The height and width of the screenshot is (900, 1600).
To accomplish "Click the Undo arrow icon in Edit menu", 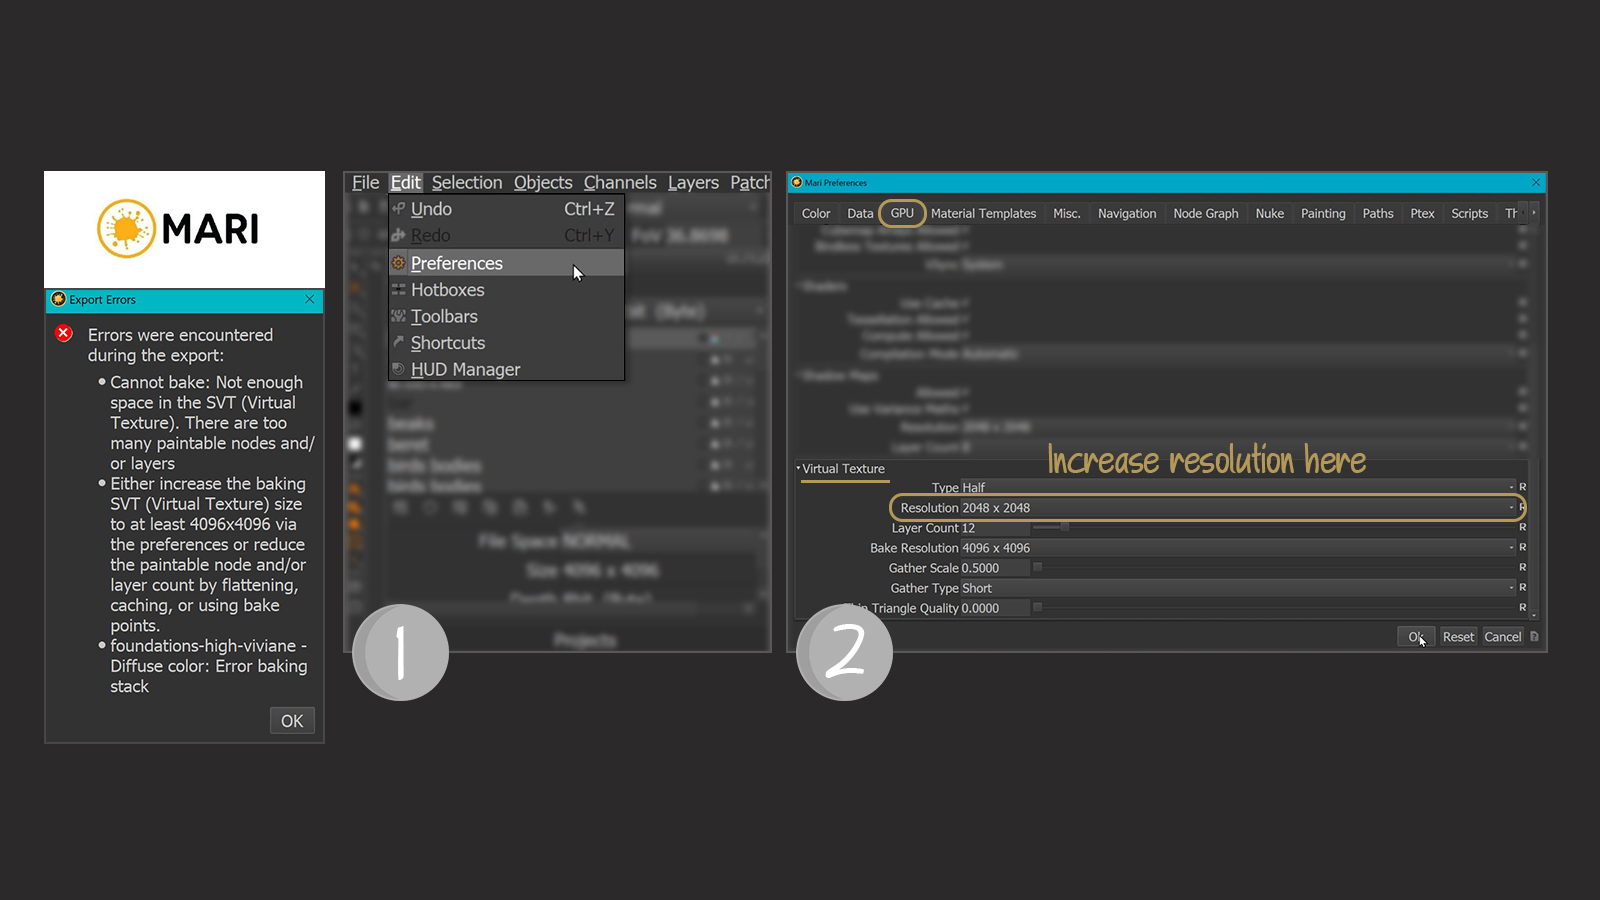I will tap(398, 208).
